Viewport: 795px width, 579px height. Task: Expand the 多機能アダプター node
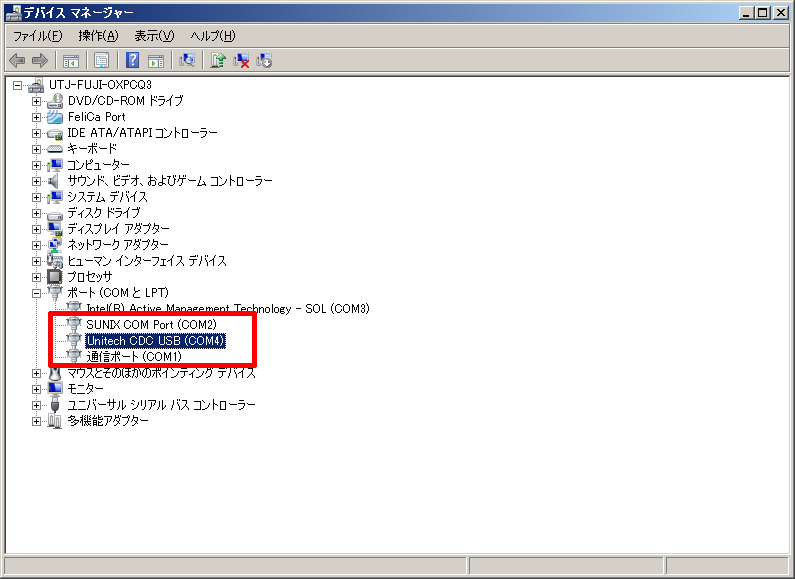point(37,421)
